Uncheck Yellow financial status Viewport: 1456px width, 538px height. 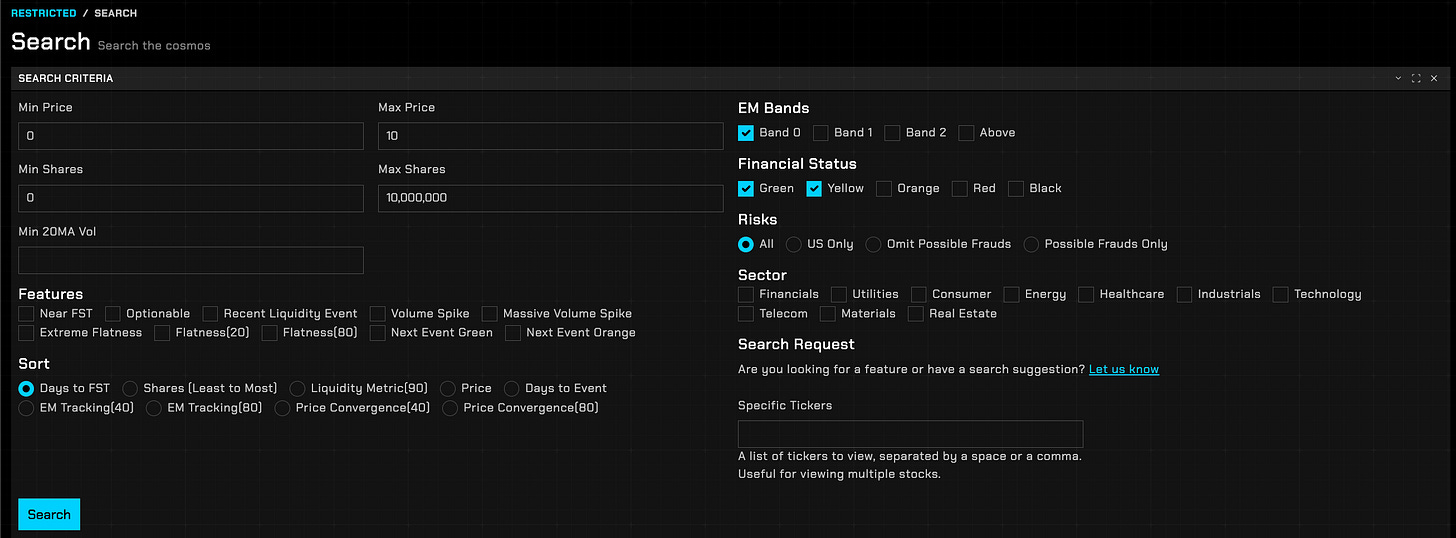point(814,189)
